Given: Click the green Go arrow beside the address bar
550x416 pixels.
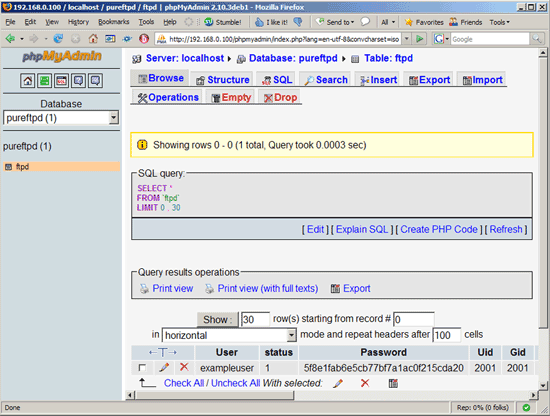Looking at the screenshot, I should (419, 39).
